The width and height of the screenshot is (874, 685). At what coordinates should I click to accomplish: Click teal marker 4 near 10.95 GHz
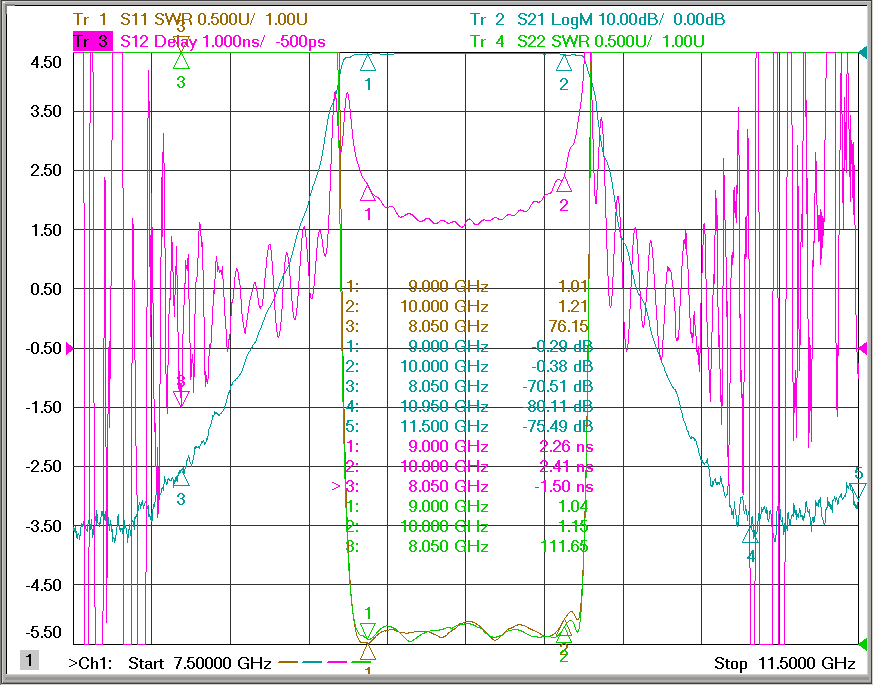(x=750, y=536)
